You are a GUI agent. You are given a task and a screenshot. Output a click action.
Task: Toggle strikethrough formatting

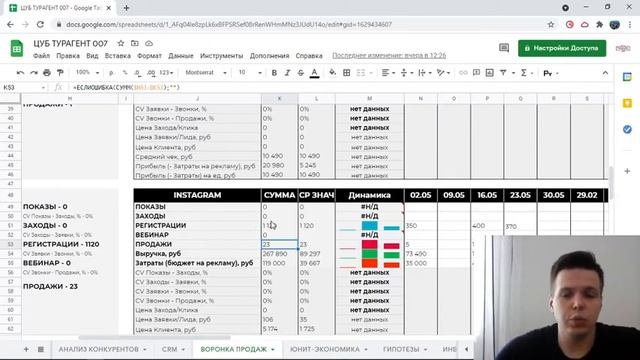pyautogui.click(x=301, y=73)
